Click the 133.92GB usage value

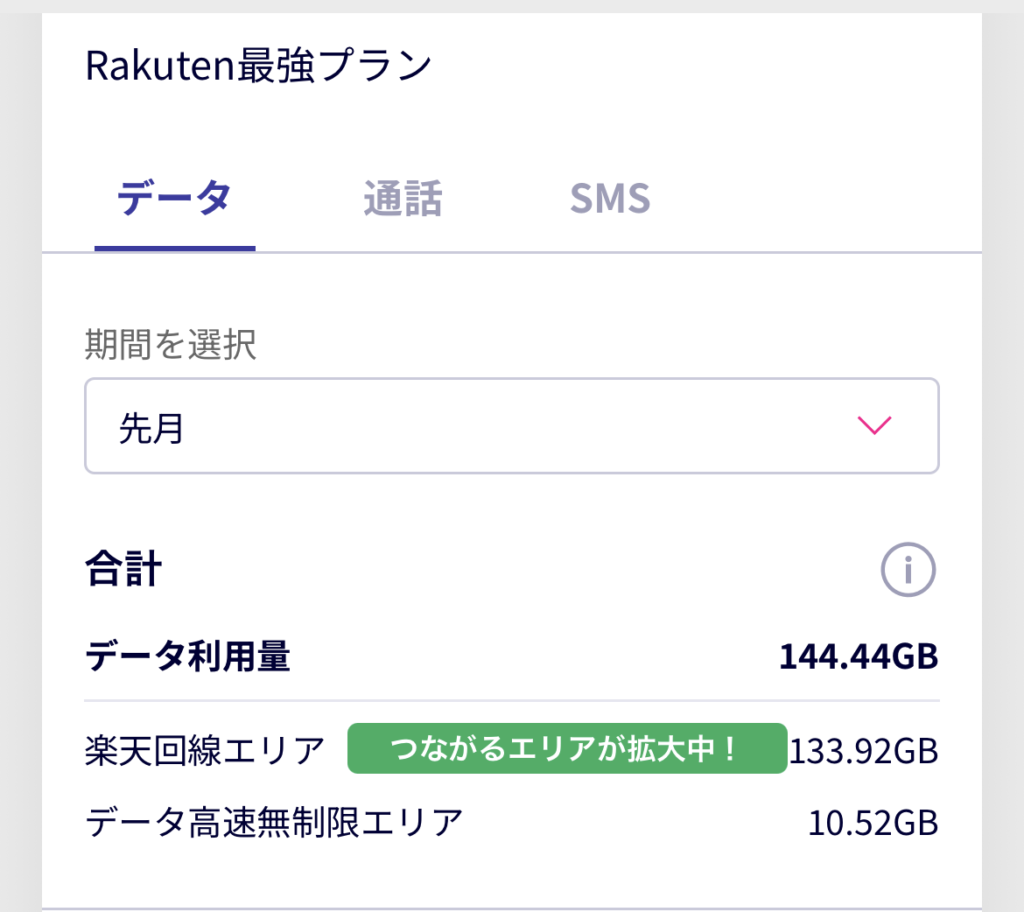864,749
